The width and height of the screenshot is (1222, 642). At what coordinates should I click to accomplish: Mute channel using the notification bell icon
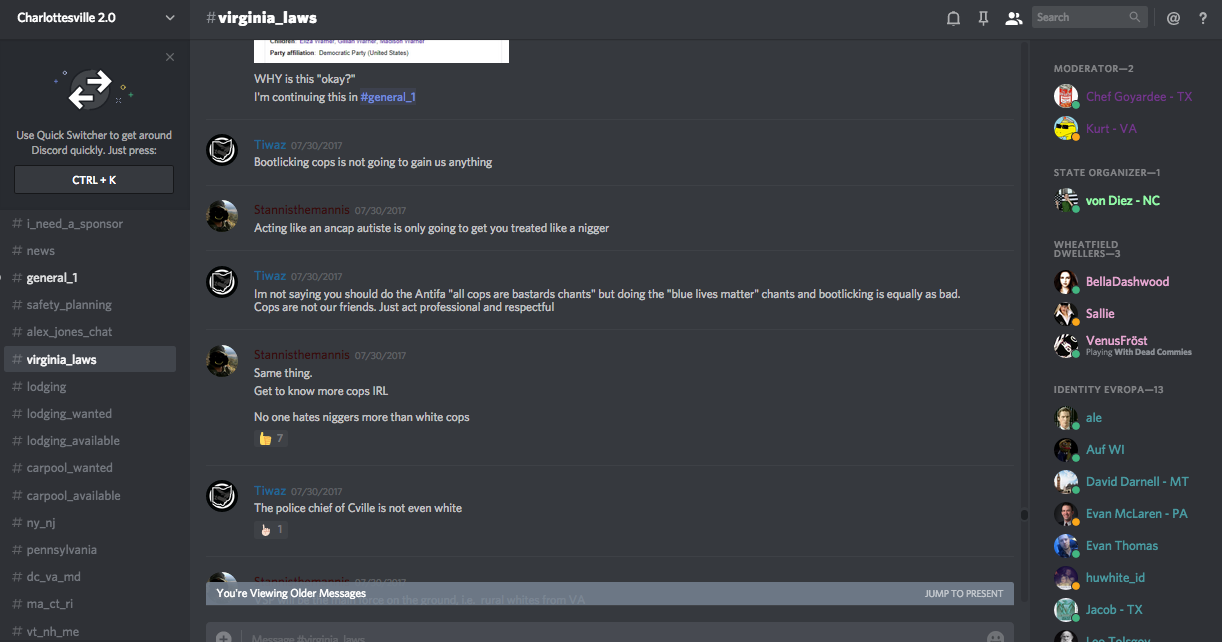pyautogui.click(x=953, y=18)
